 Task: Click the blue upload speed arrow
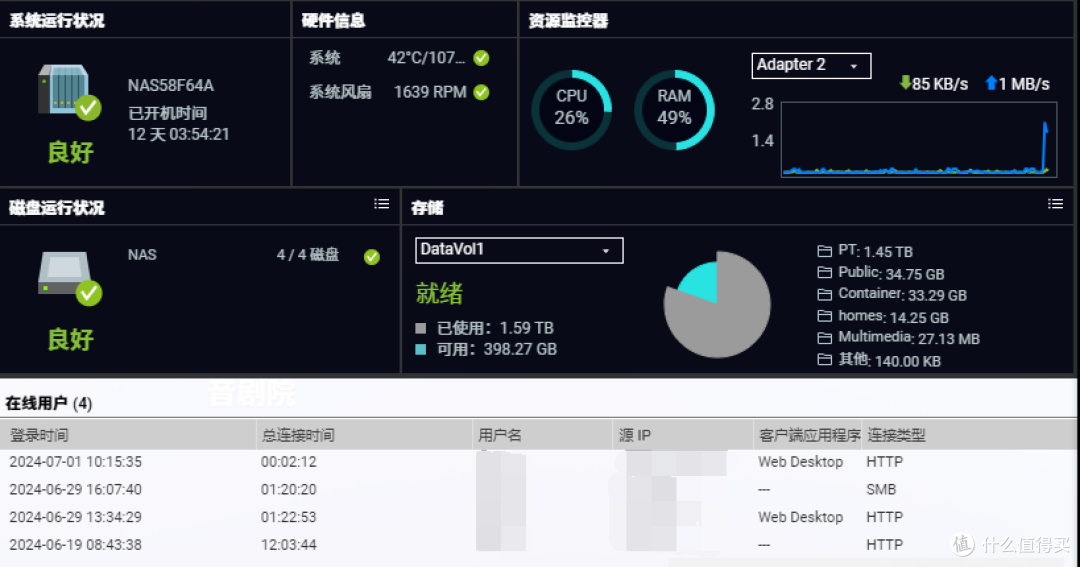click(991, 83)
